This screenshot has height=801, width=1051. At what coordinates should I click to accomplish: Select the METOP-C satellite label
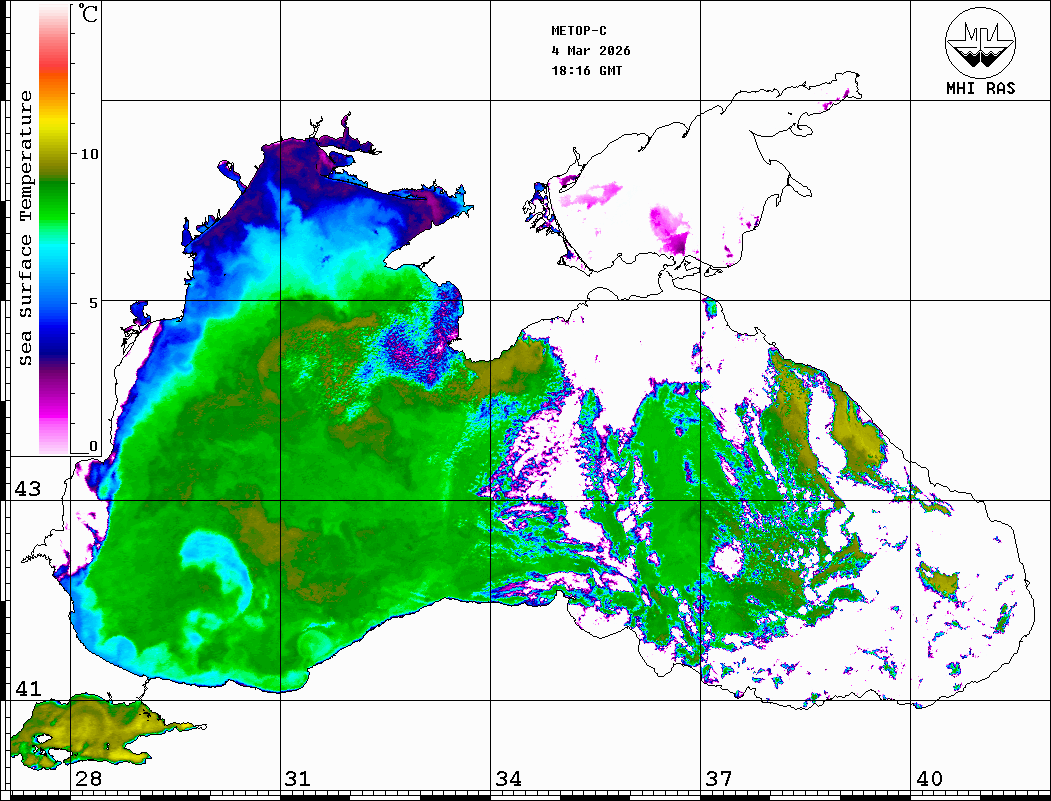(x=579, y=31)
